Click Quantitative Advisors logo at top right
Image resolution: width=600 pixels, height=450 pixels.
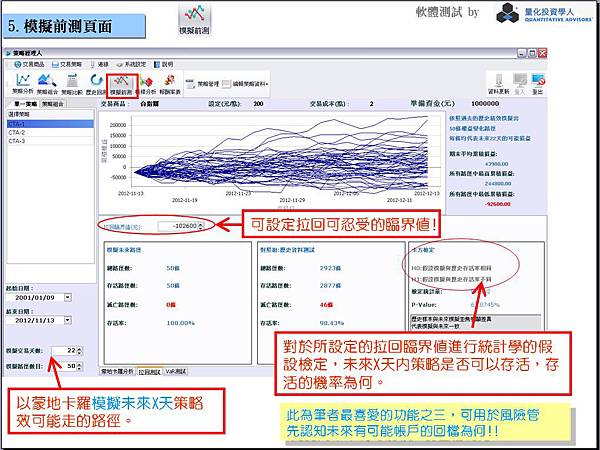click(544, 13)
